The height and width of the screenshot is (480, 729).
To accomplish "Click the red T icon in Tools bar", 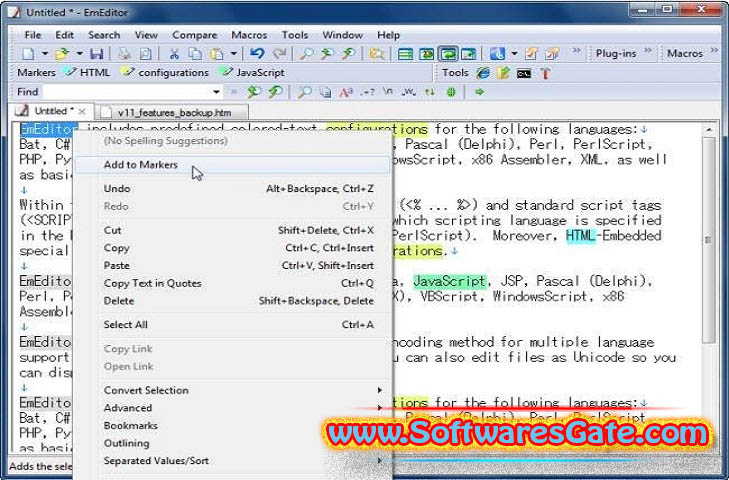I will pos(545,73).
